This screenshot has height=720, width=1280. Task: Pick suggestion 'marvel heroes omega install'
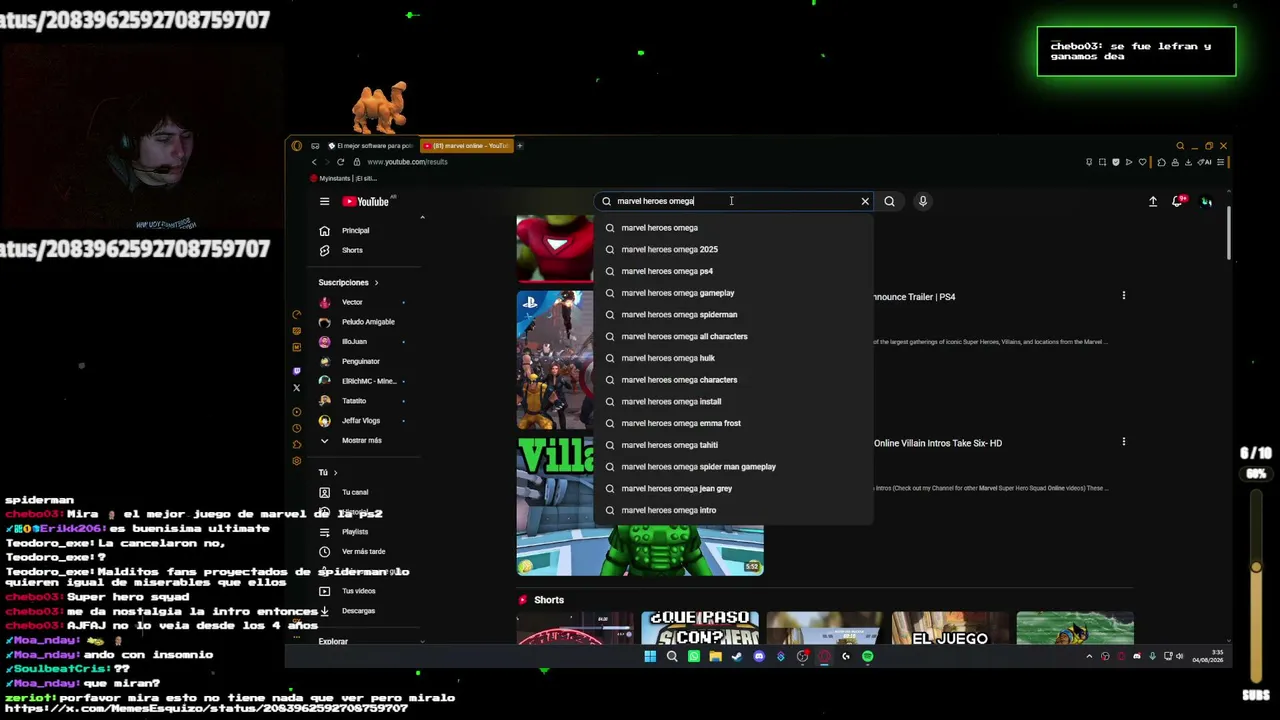point(733,401)
